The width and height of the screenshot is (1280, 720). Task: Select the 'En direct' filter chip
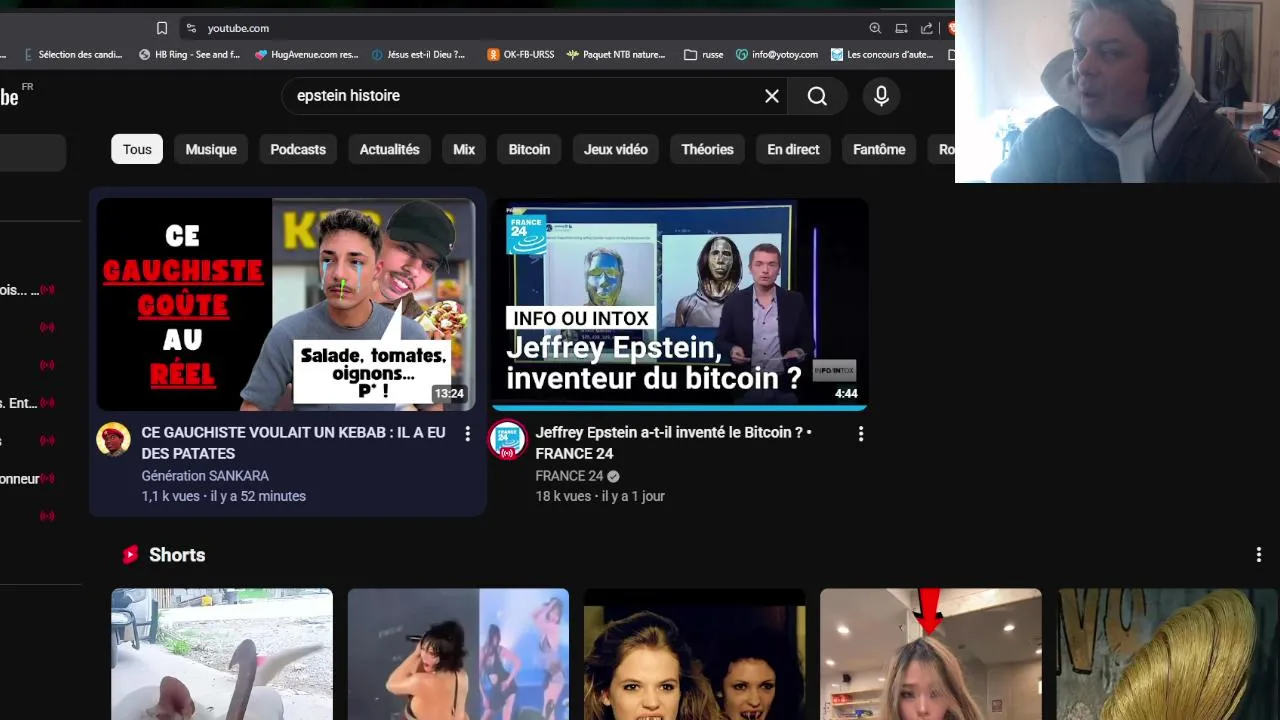793,149
